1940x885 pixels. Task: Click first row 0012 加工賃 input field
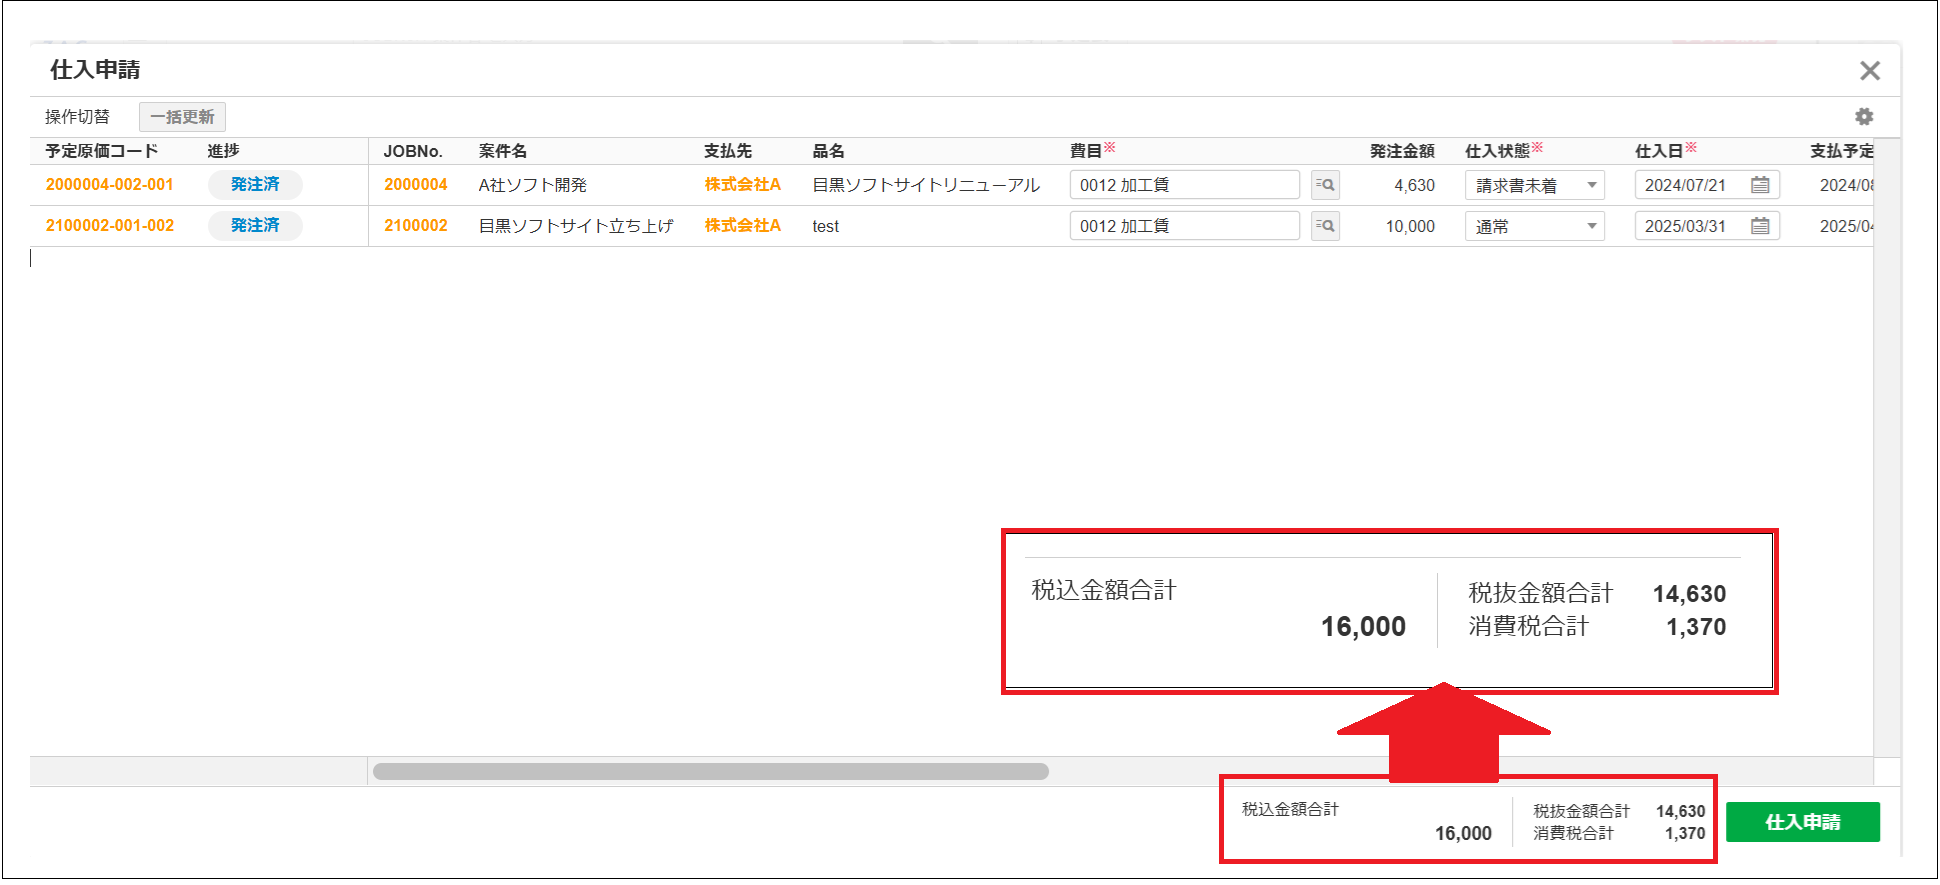(x=1184, y=185)
